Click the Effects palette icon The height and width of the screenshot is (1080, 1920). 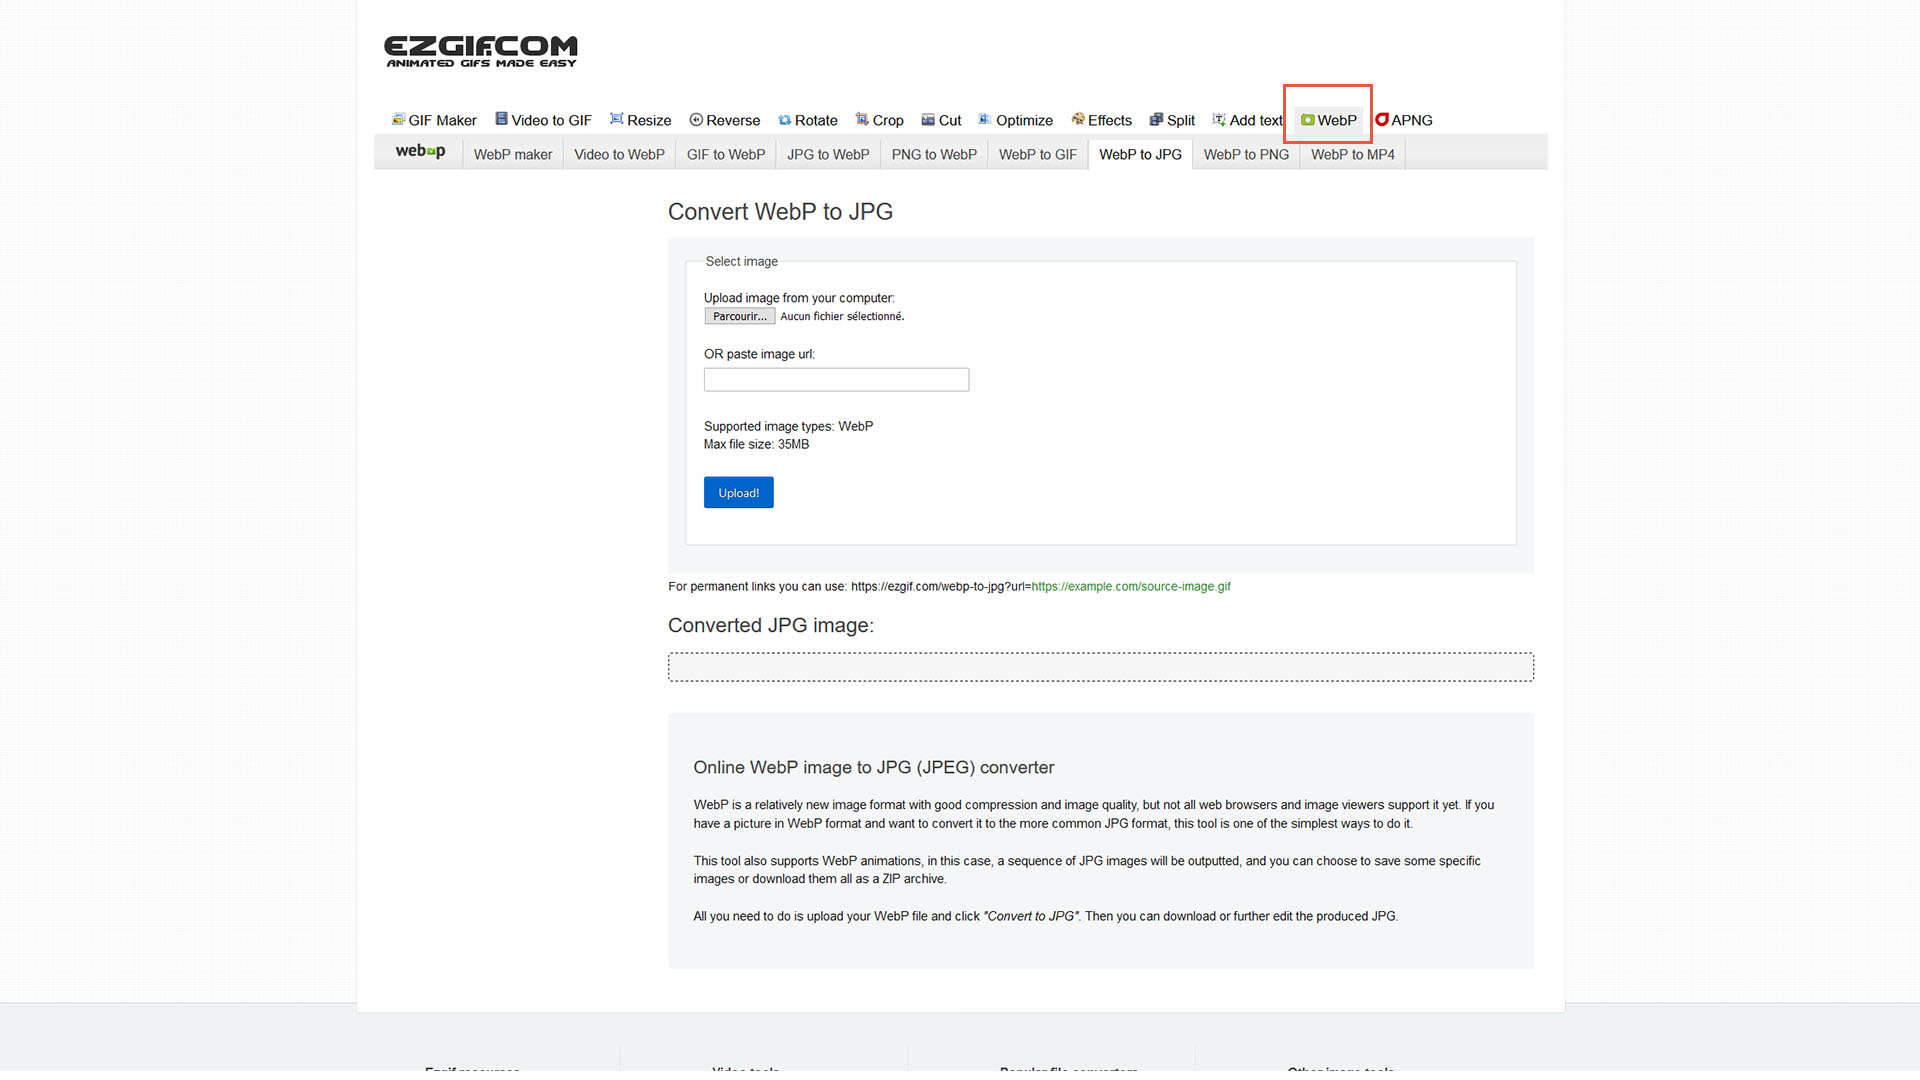pyautogui.click(x=1078, y=119)
